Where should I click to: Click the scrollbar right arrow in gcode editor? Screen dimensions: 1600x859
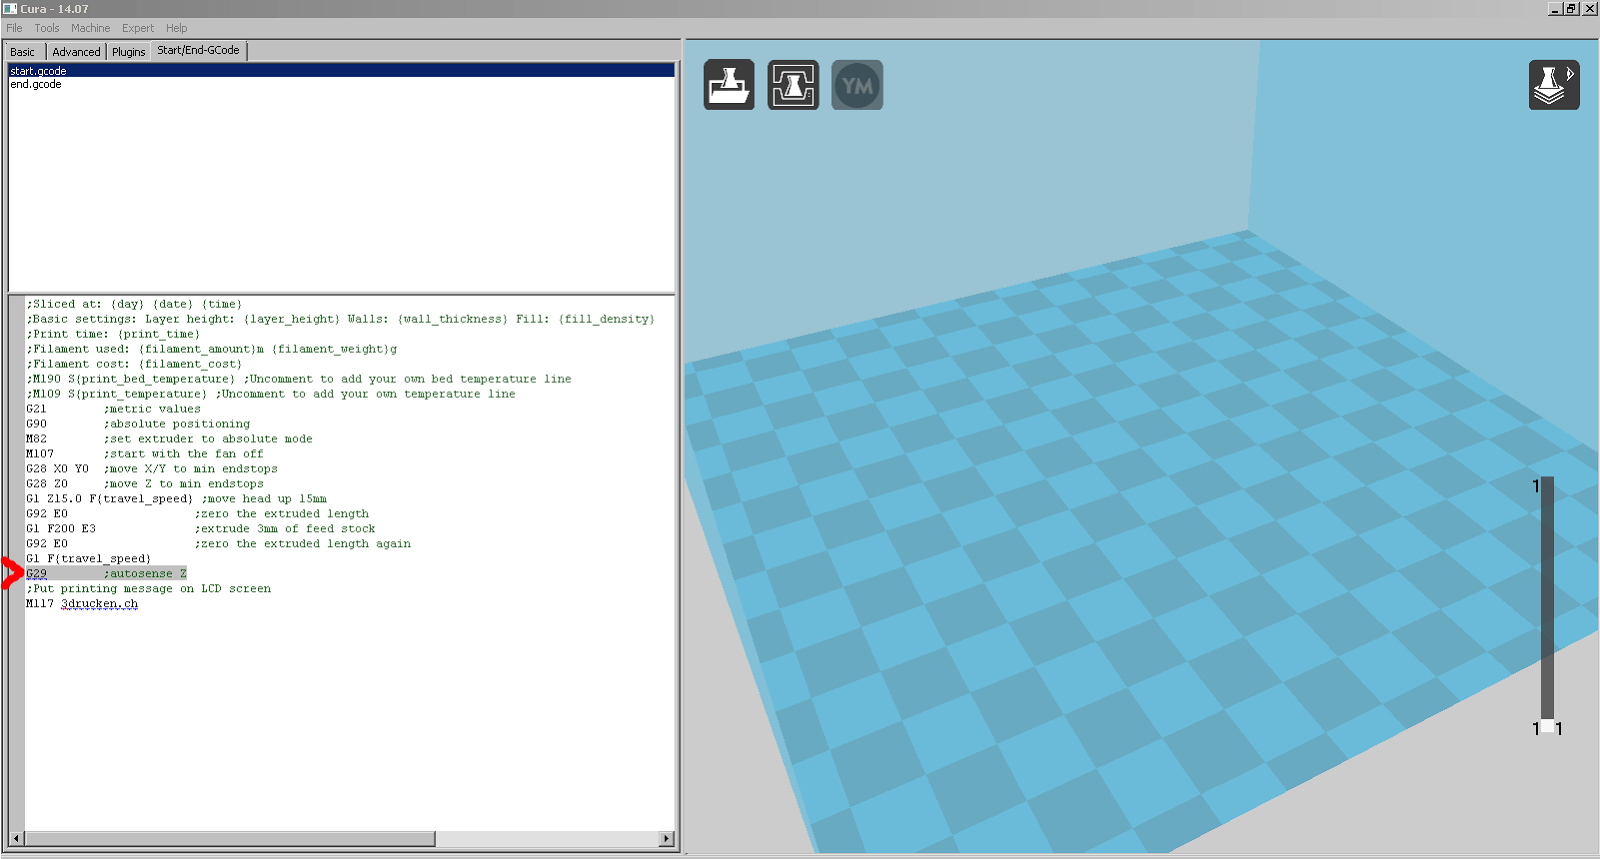(667, 839)
